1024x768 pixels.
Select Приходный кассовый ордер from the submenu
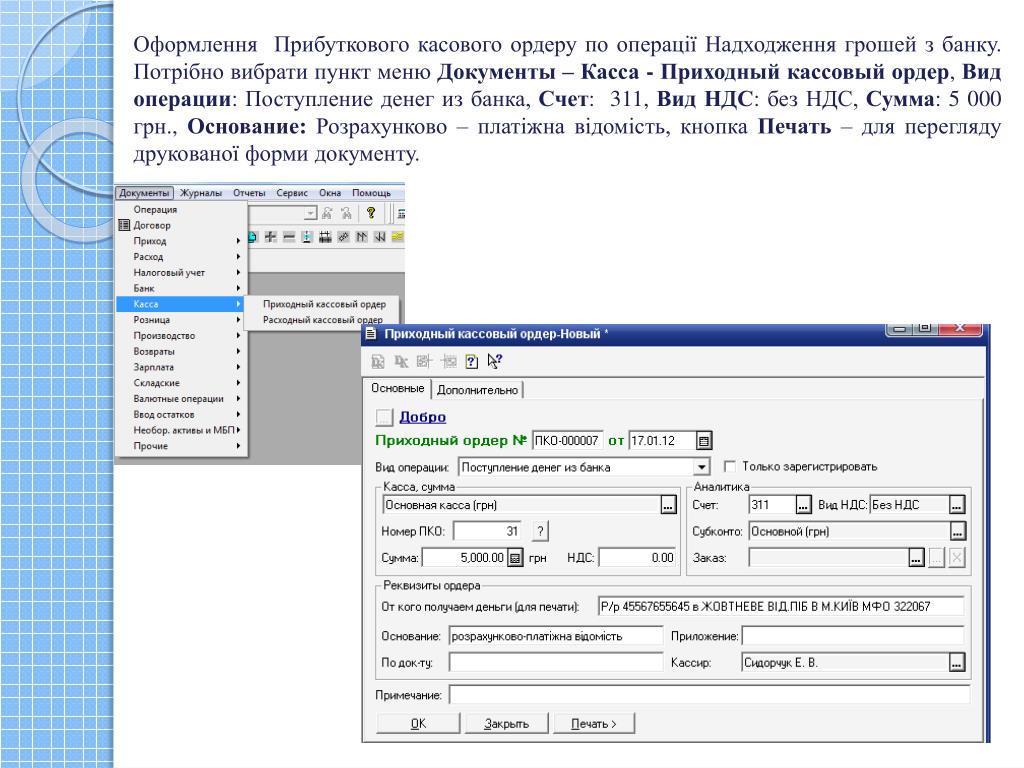pyautogui.click(x=323, y=304)
